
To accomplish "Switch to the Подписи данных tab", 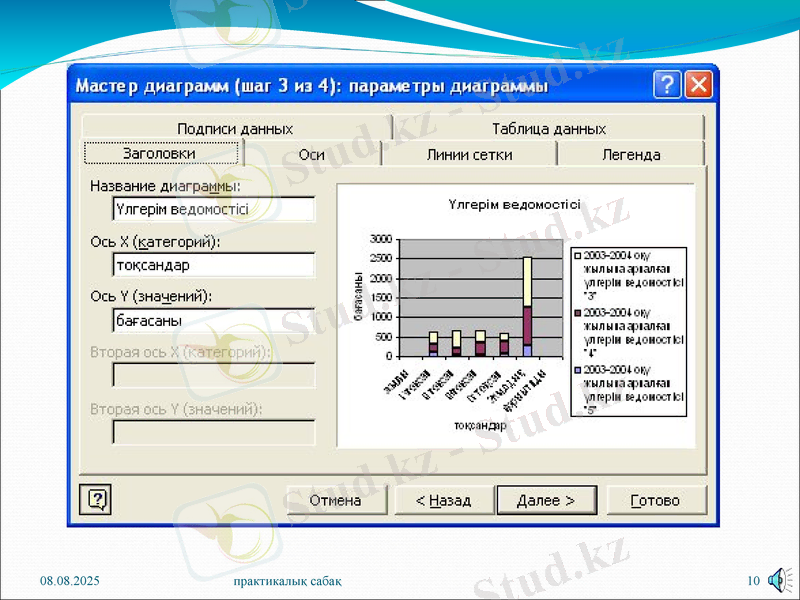I will click(237, 126).
